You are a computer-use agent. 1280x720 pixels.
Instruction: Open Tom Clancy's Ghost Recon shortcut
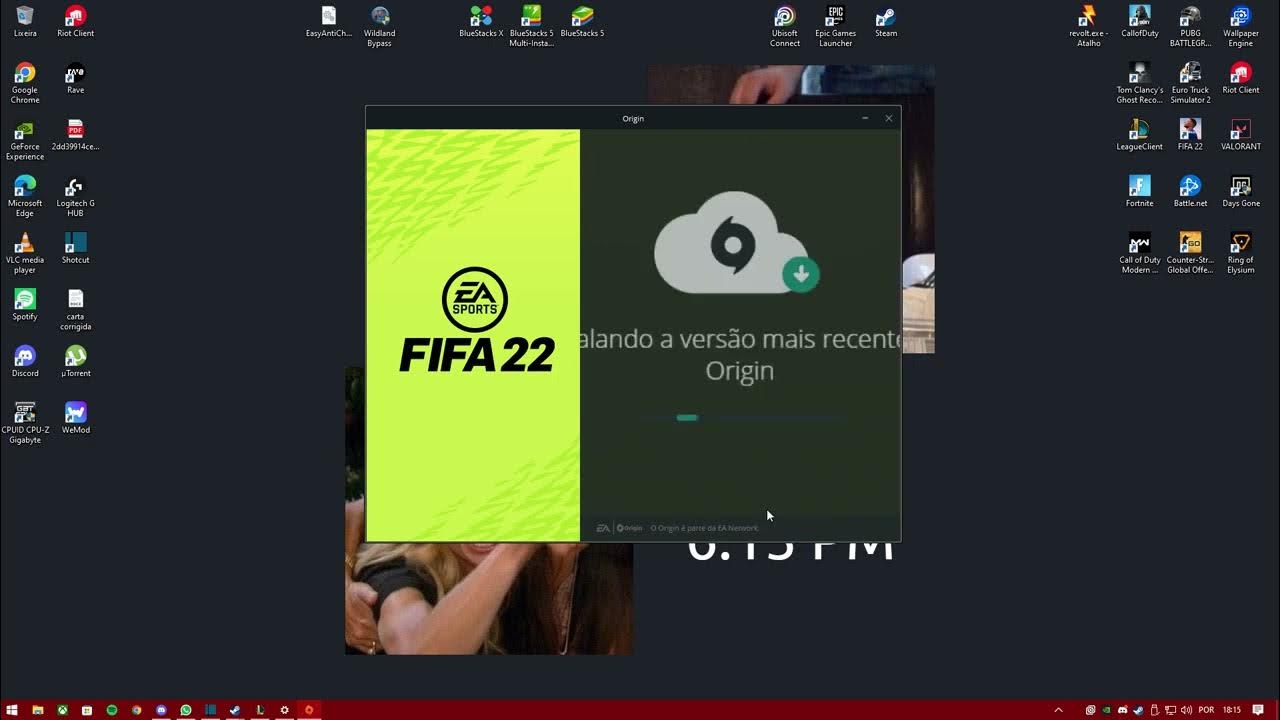click(1139, 83)
